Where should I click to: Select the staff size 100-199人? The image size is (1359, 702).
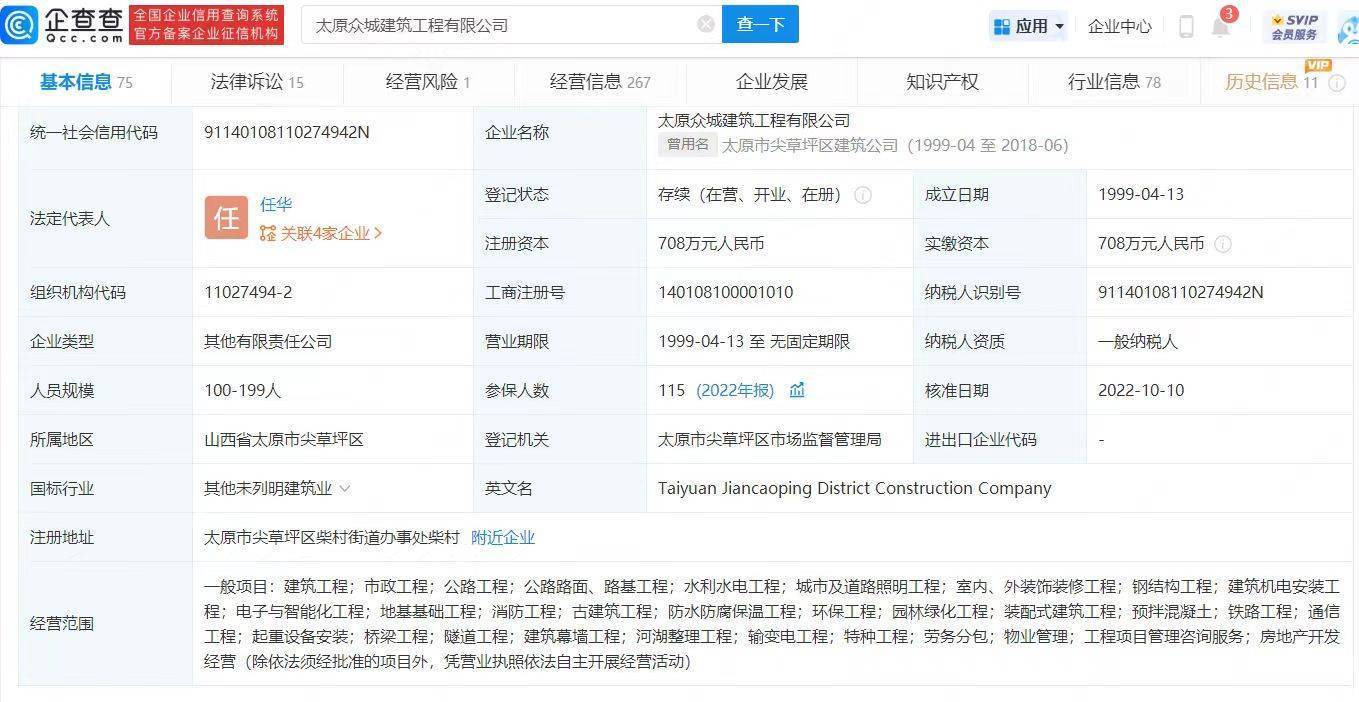243,391
